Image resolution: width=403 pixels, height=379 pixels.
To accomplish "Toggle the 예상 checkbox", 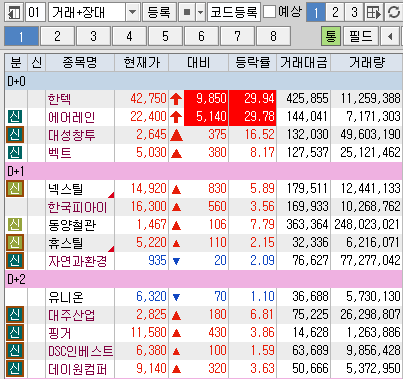I will click(x=269, y=12).
